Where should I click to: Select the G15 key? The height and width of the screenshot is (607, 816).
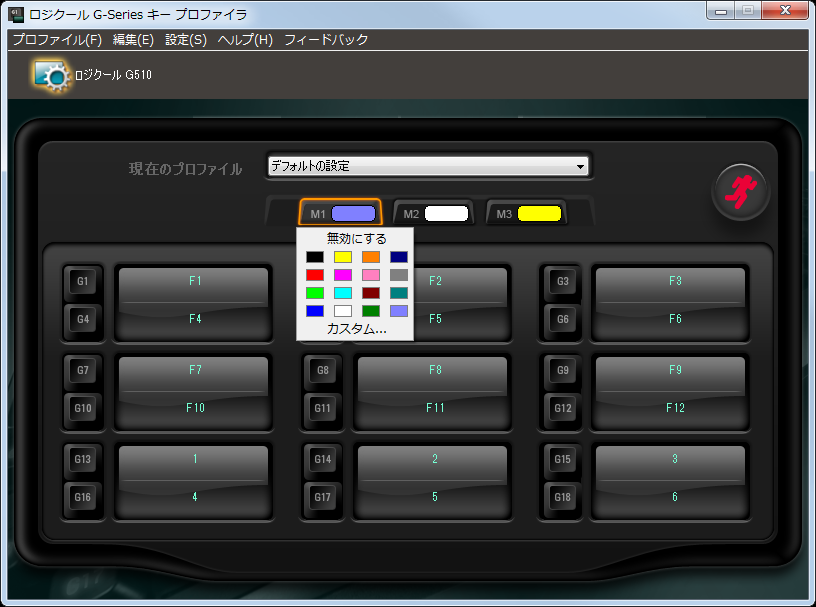point(563,460)
